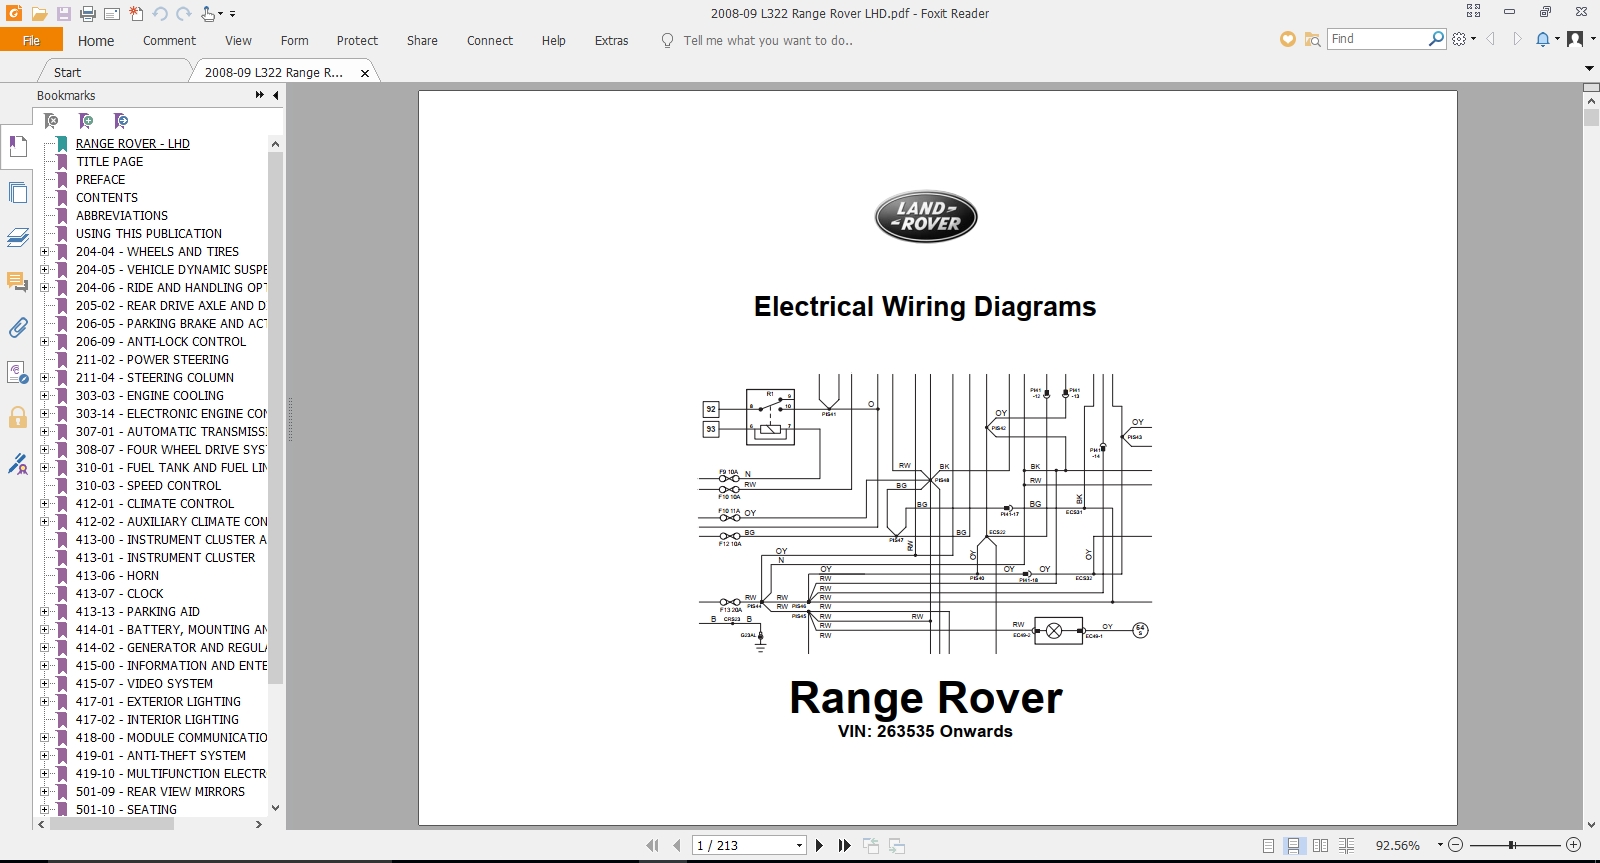Viewport: 1600px width, 863px height.
Task: Open the search settings gear dropdown
Action: 1463,39
